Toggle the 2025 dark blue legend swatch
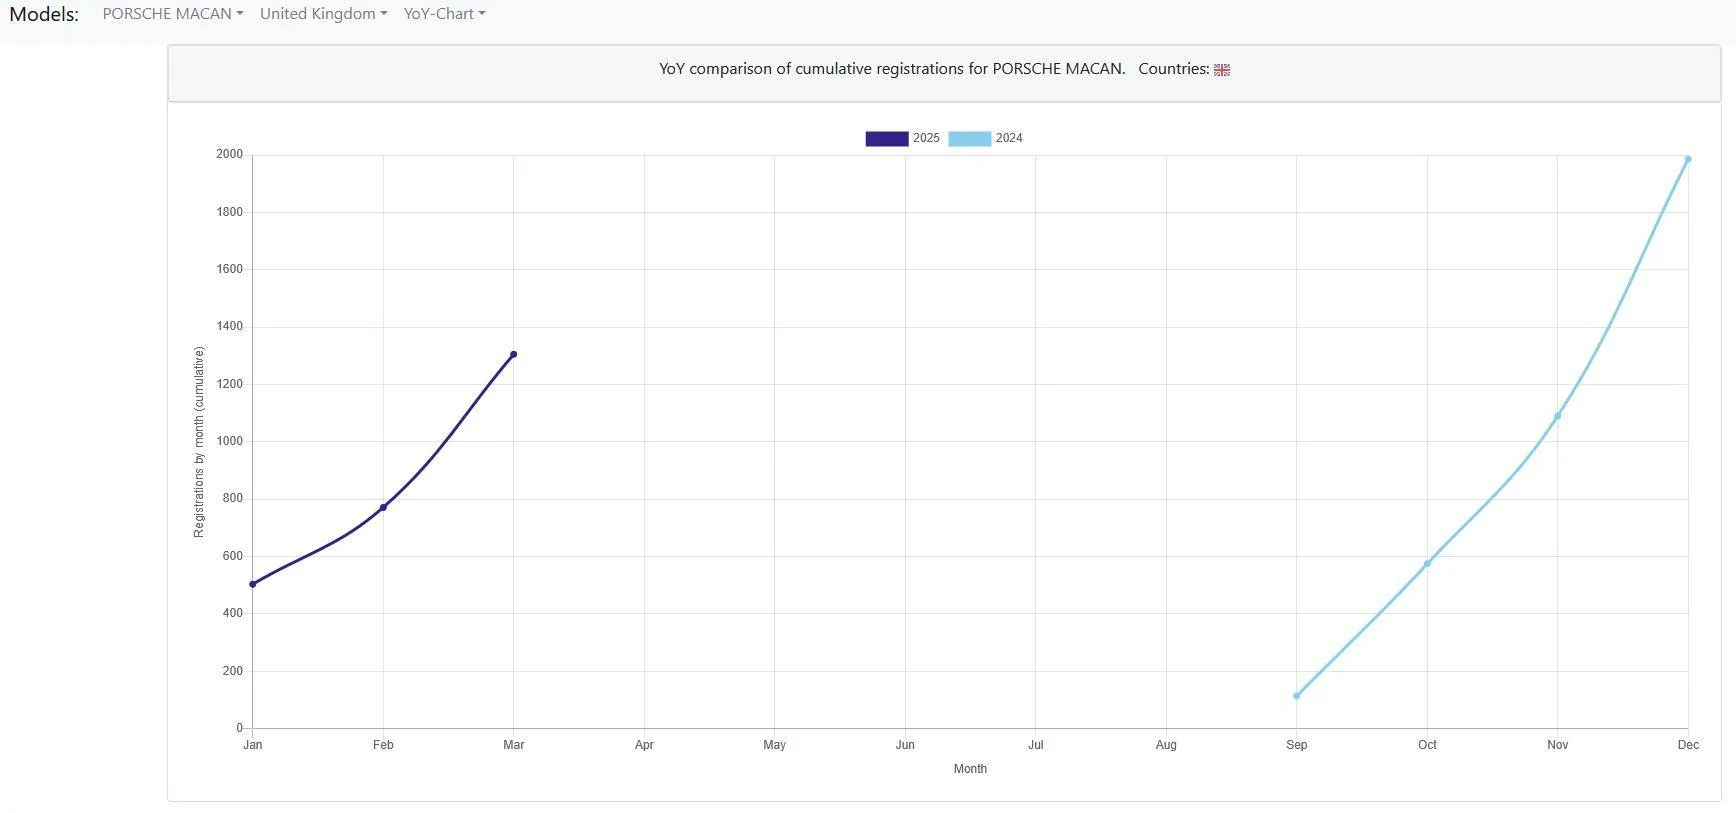Screen dimensions: 1736x813 coord(886,139)
